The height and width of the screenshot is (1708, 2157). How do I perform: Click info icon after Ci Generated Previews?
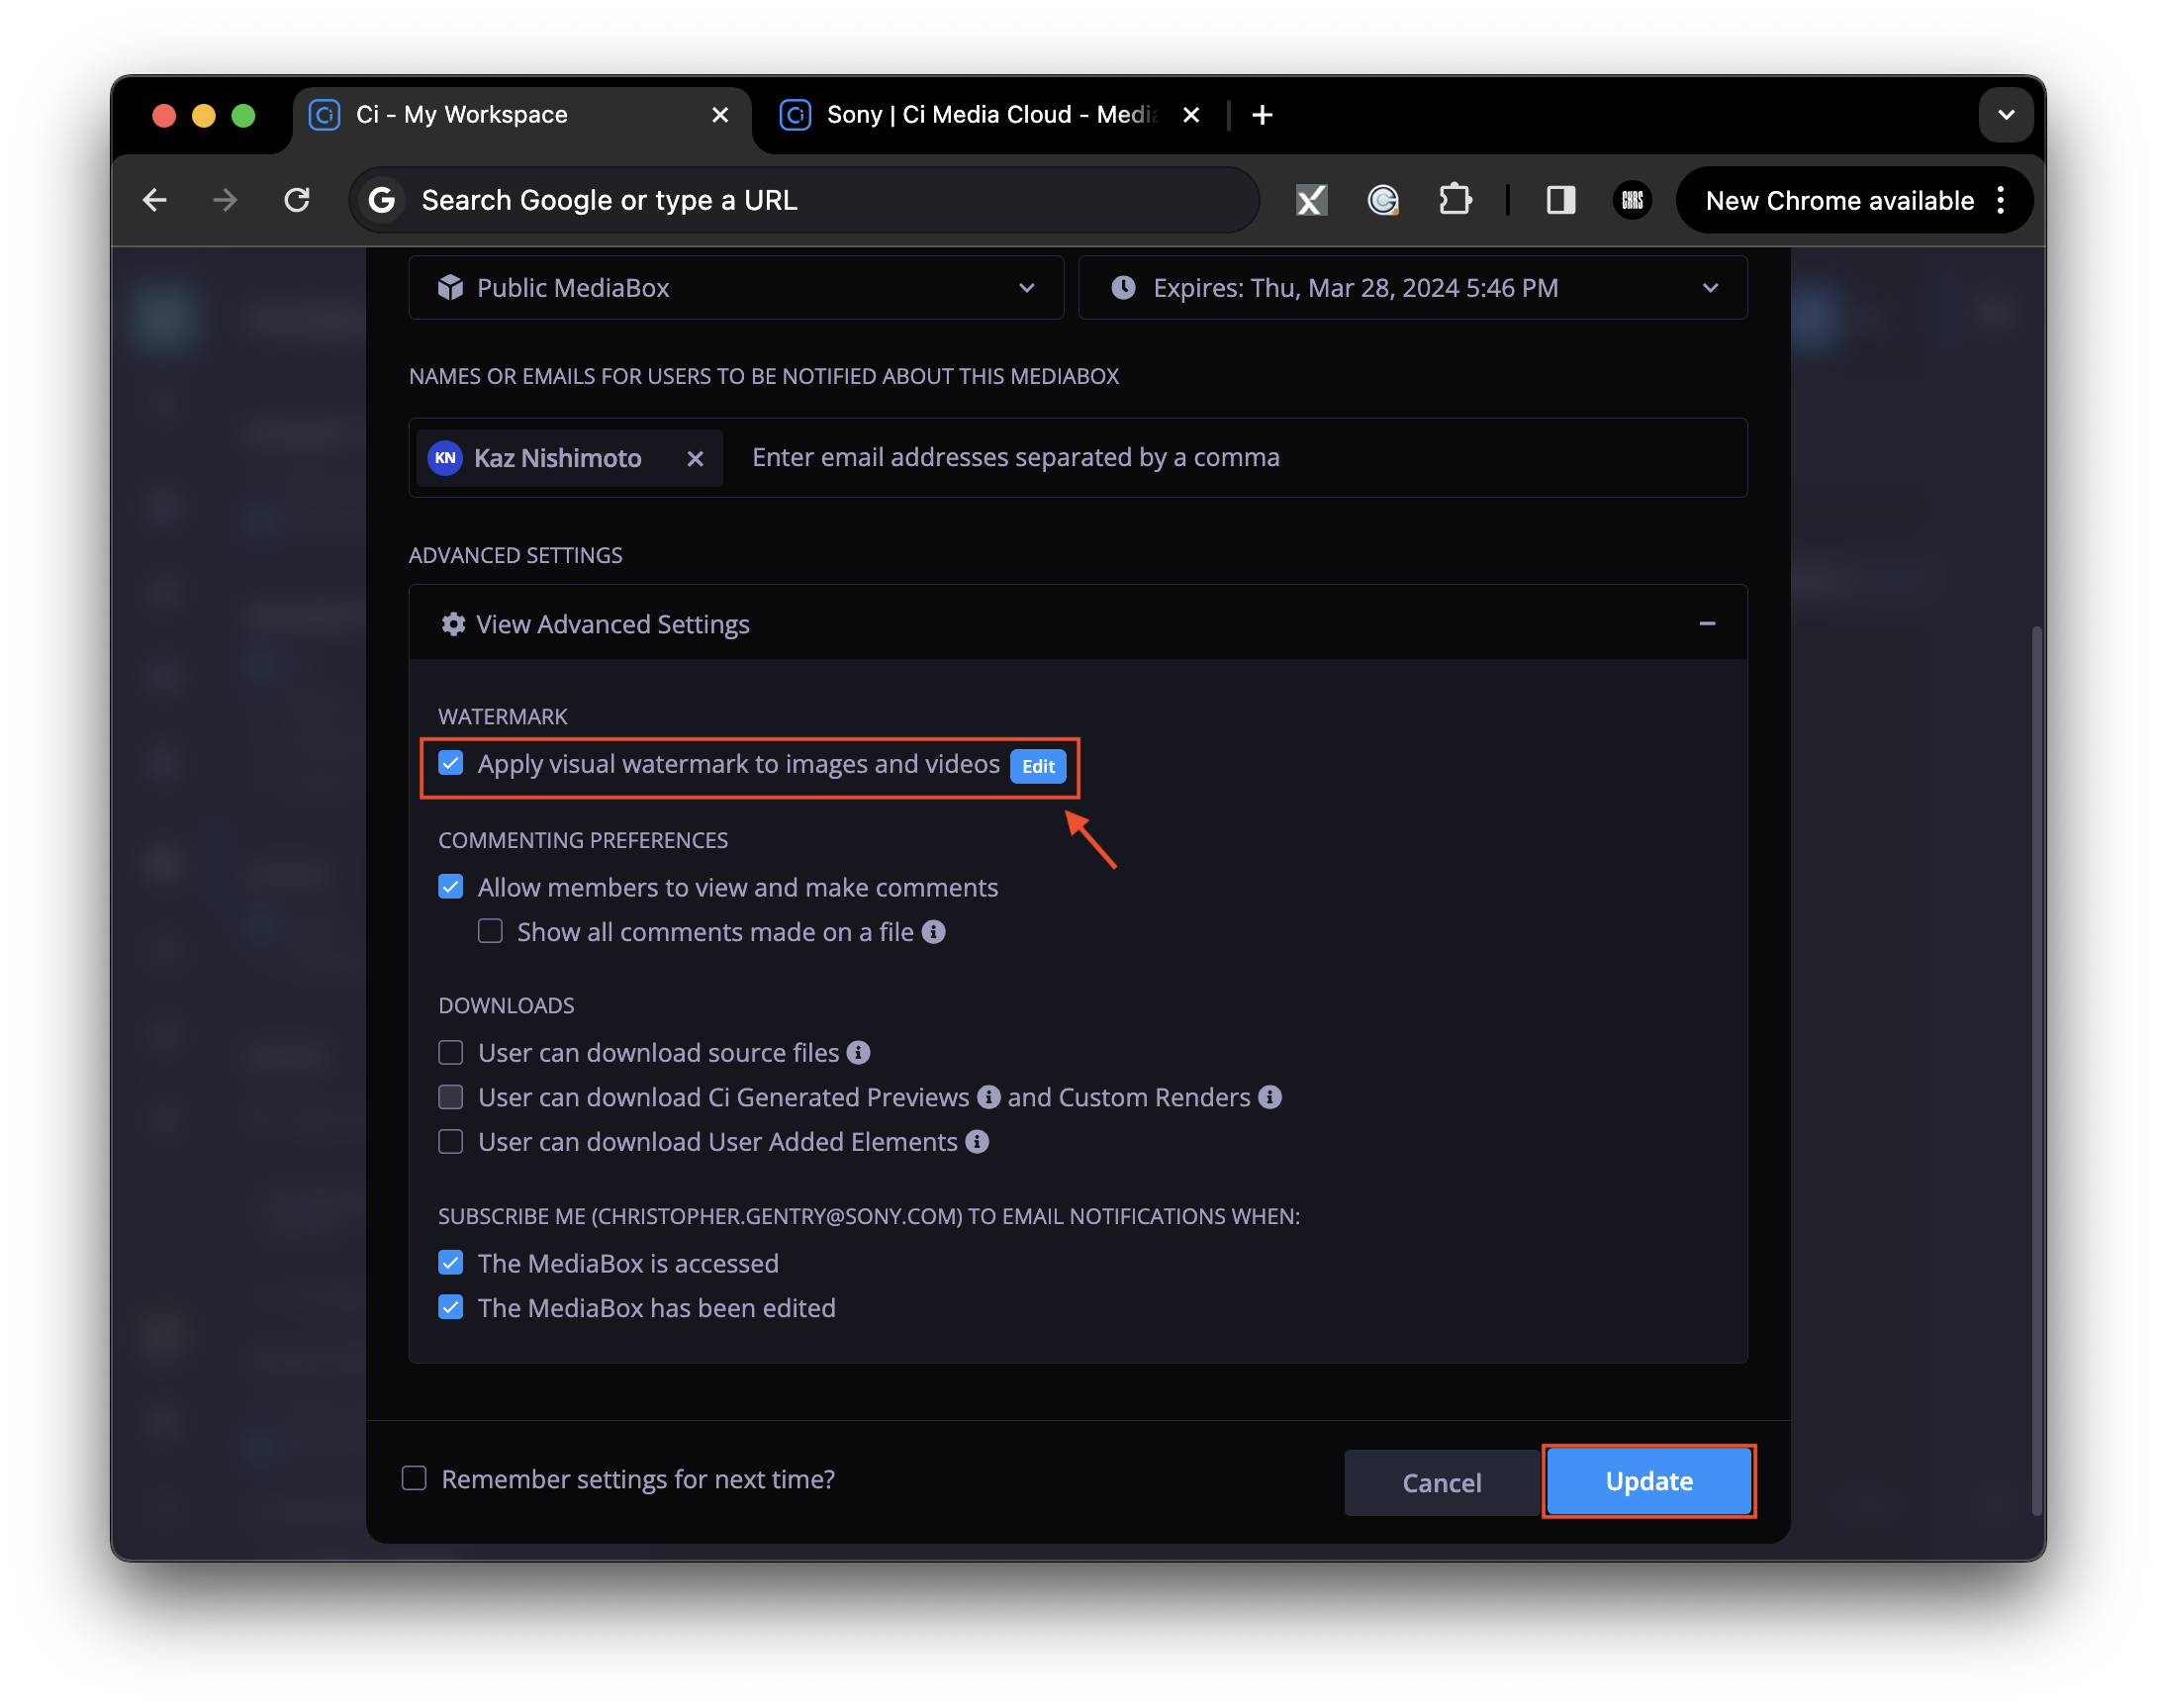988,1097
